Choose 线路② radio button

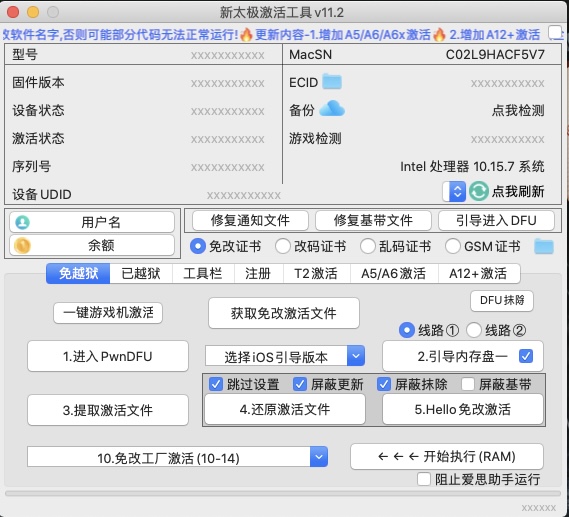click(x=474, y=330)
